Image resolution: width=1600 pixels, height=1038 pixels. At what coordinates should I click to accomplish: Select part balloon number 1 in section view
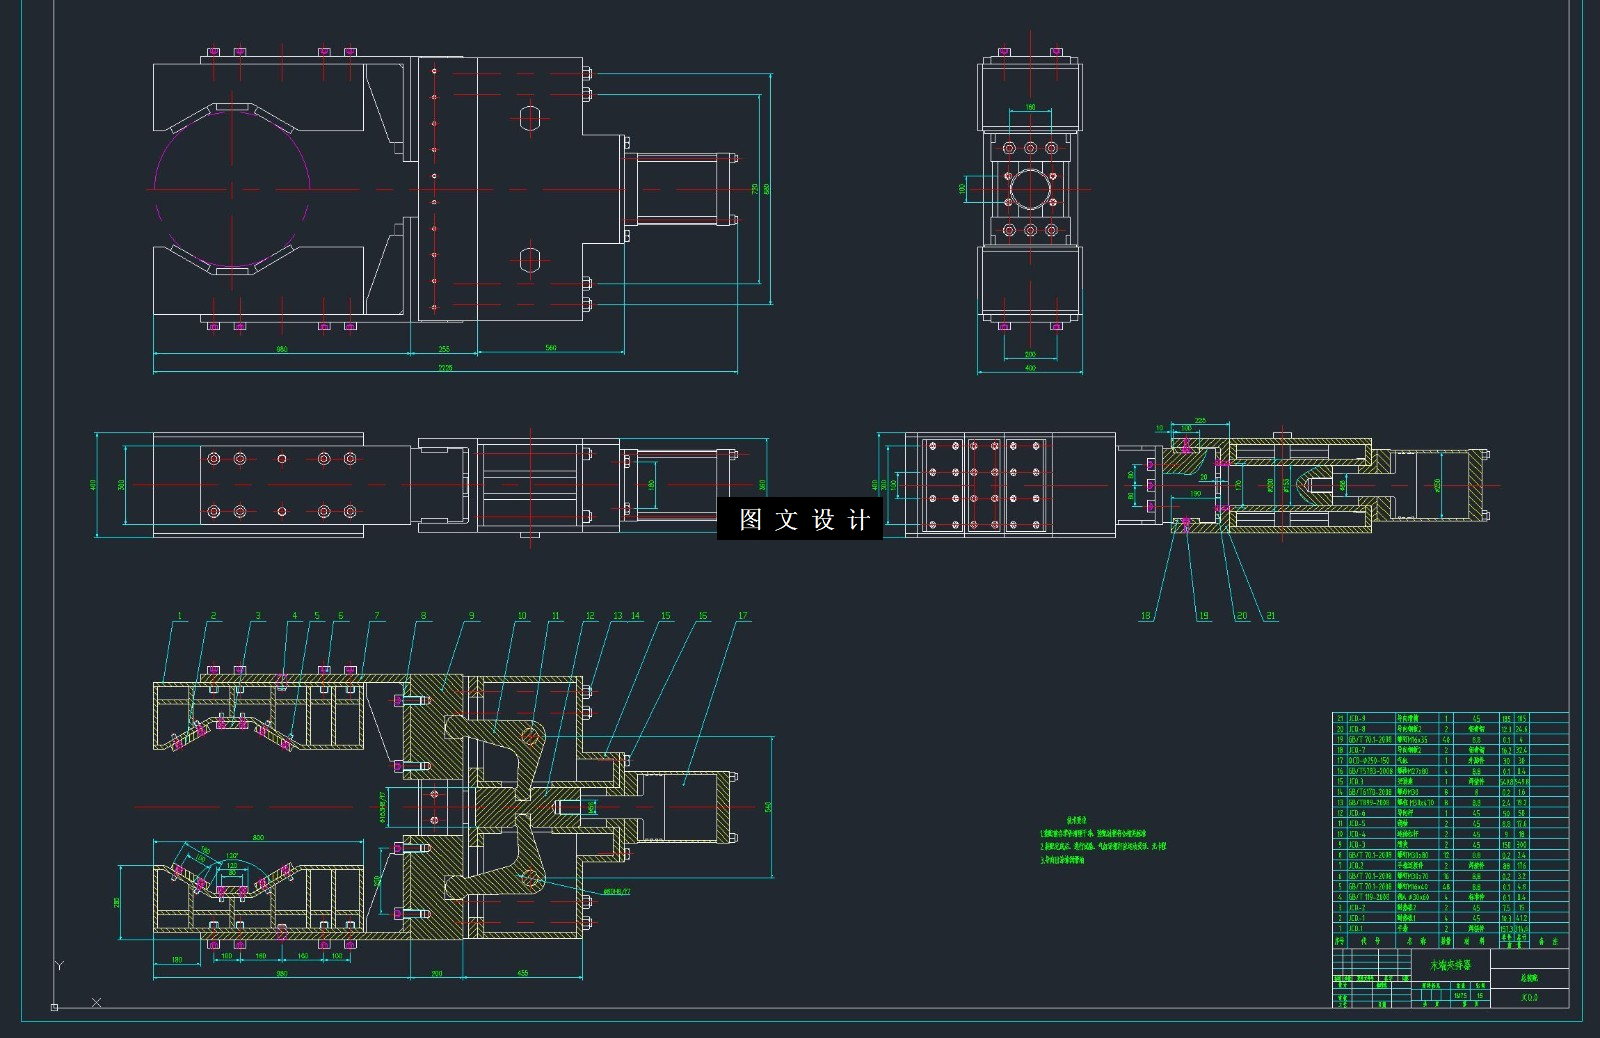point(180,616)
